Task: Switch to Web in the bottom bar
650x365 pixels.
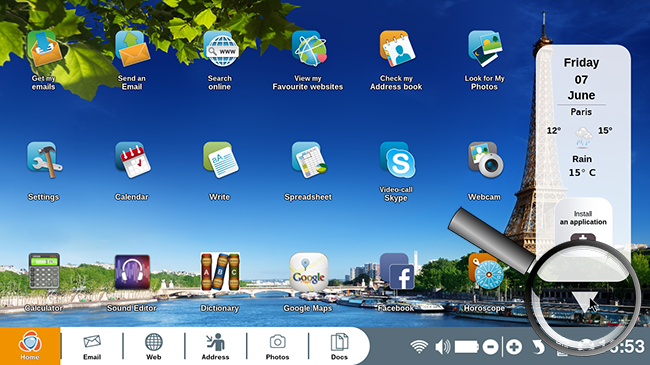Action: (154, 347)
